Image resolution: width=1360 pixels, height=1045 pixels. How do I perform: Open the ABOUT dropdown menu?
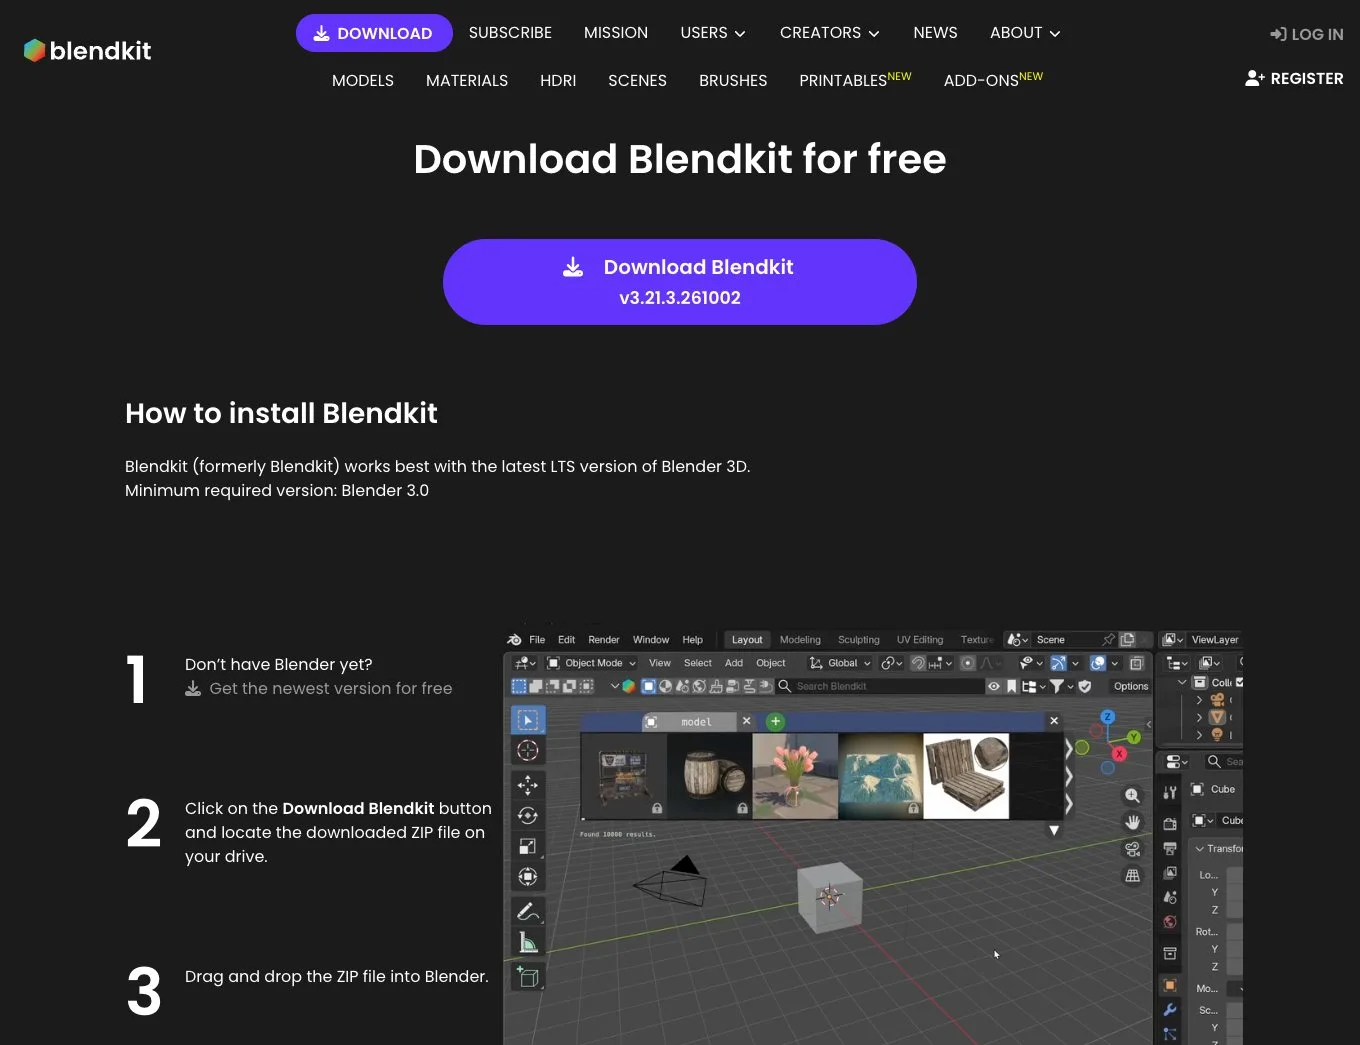coord(1025,33)
